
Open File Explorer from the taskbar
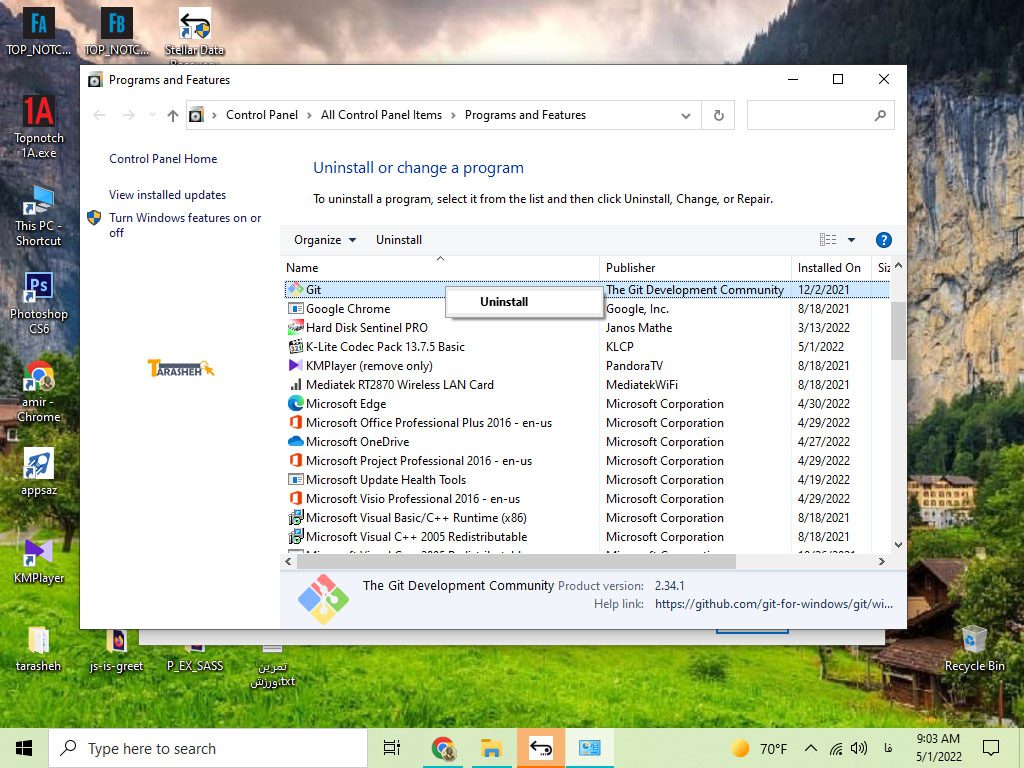pyautogui.click(x=491, y=748)
